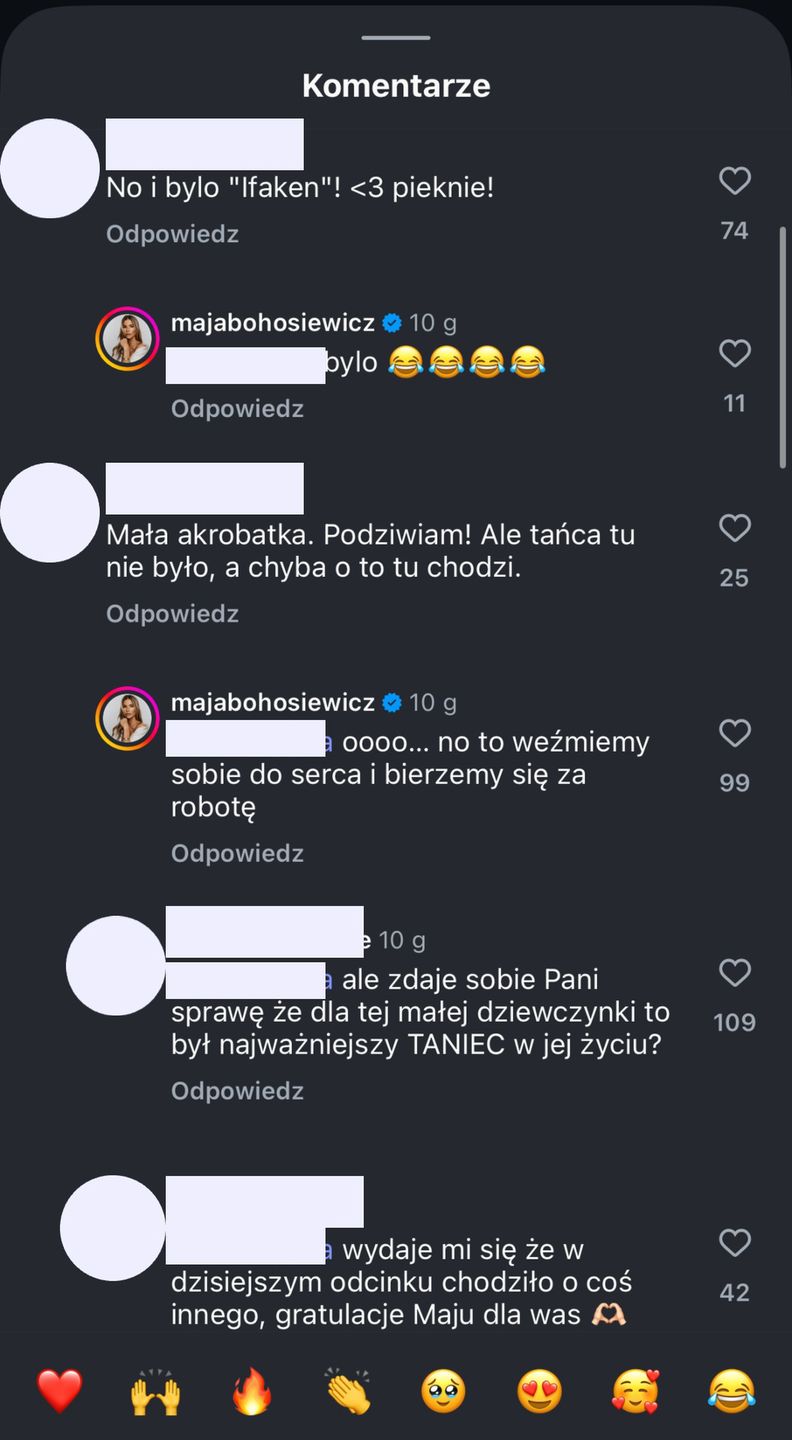Viewport: 792px width, 1440px height.
Task: Like majabohosiewicz's reply with 11 likes
Action: [735, 354]
